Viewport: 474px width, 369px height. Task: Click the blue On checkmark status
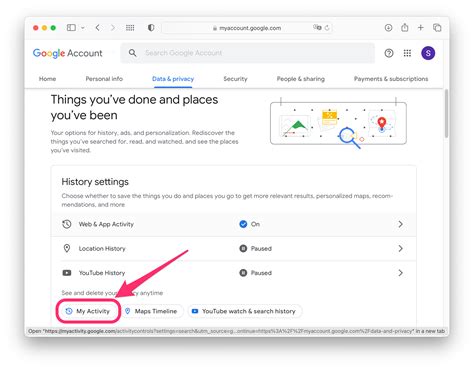pos(249,224)
